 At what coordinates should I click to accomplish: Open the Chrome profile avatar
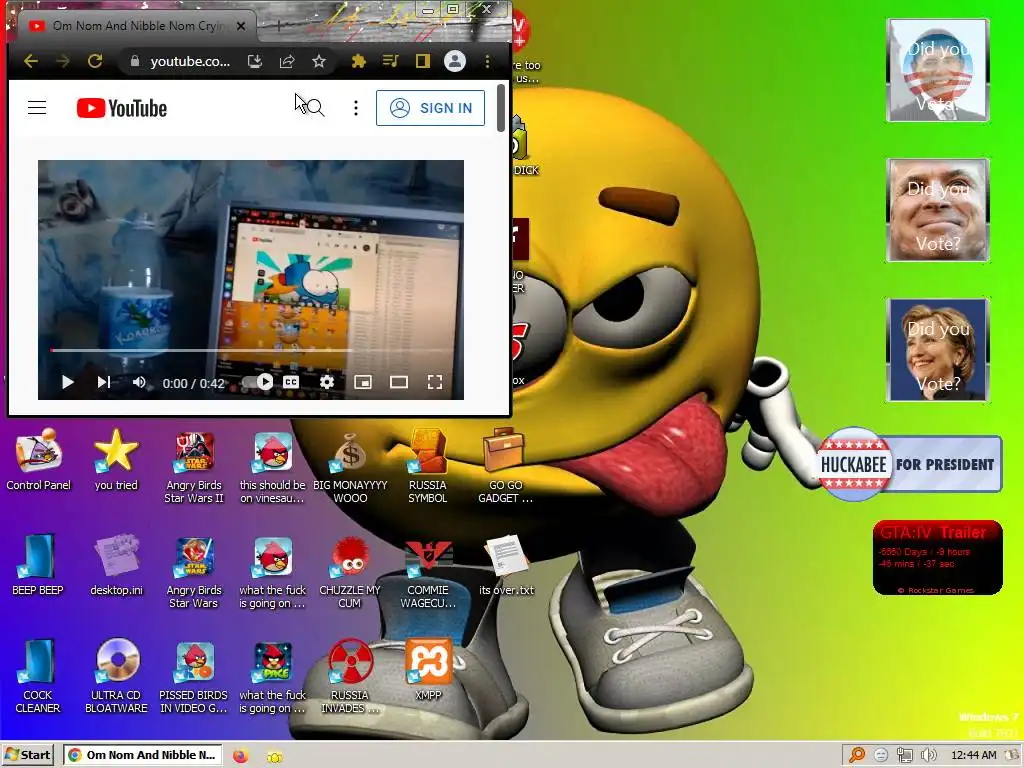(x=455, y=61)
